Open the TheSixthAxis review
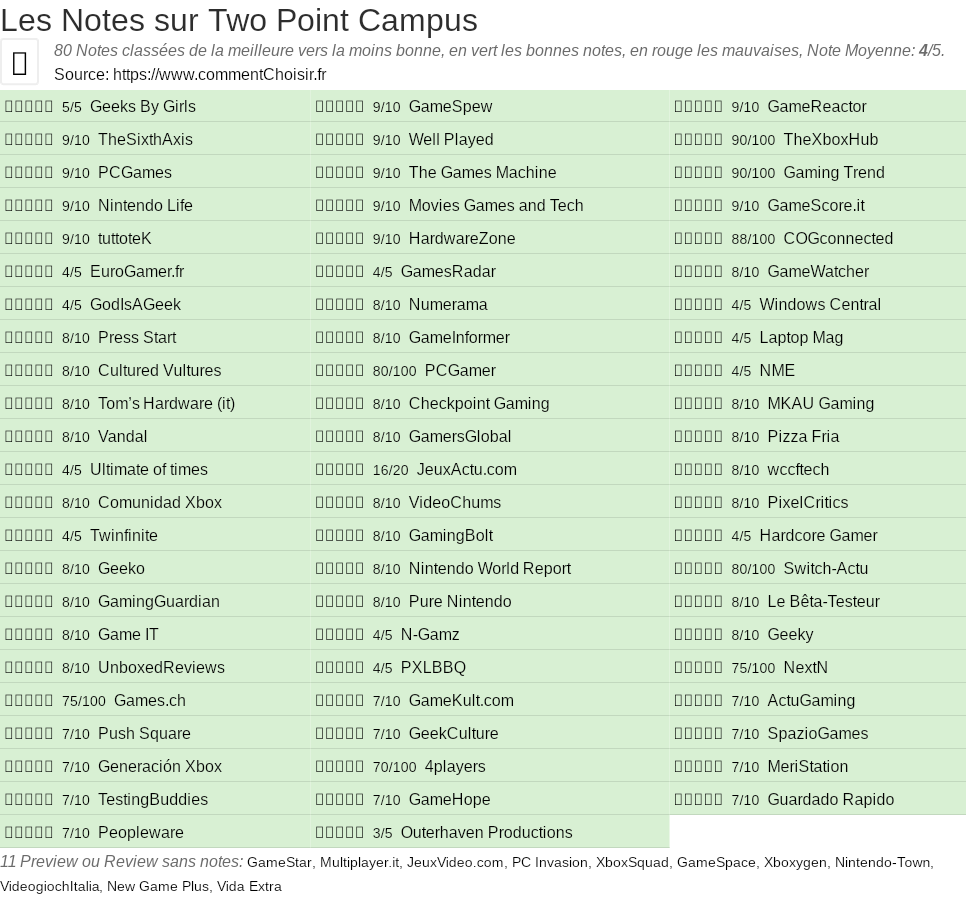The height and width of the screenshot is (897, 966). 145,140
